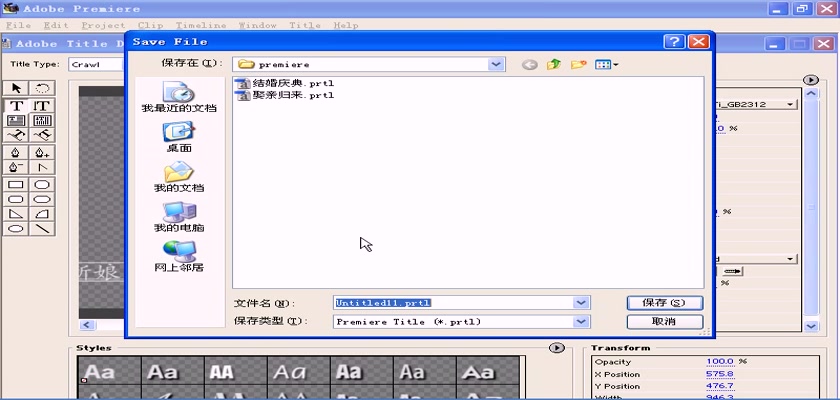The width and height of the screenshot is (840, 400).
Task: Select the Rounded Rectangle (pill) tool
Action: click(x=42, y=200)
